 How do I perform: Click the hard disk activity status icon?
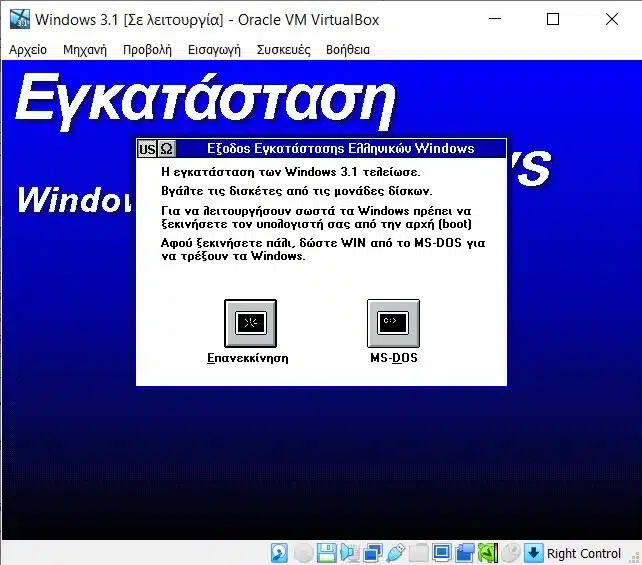pos(279,553)
